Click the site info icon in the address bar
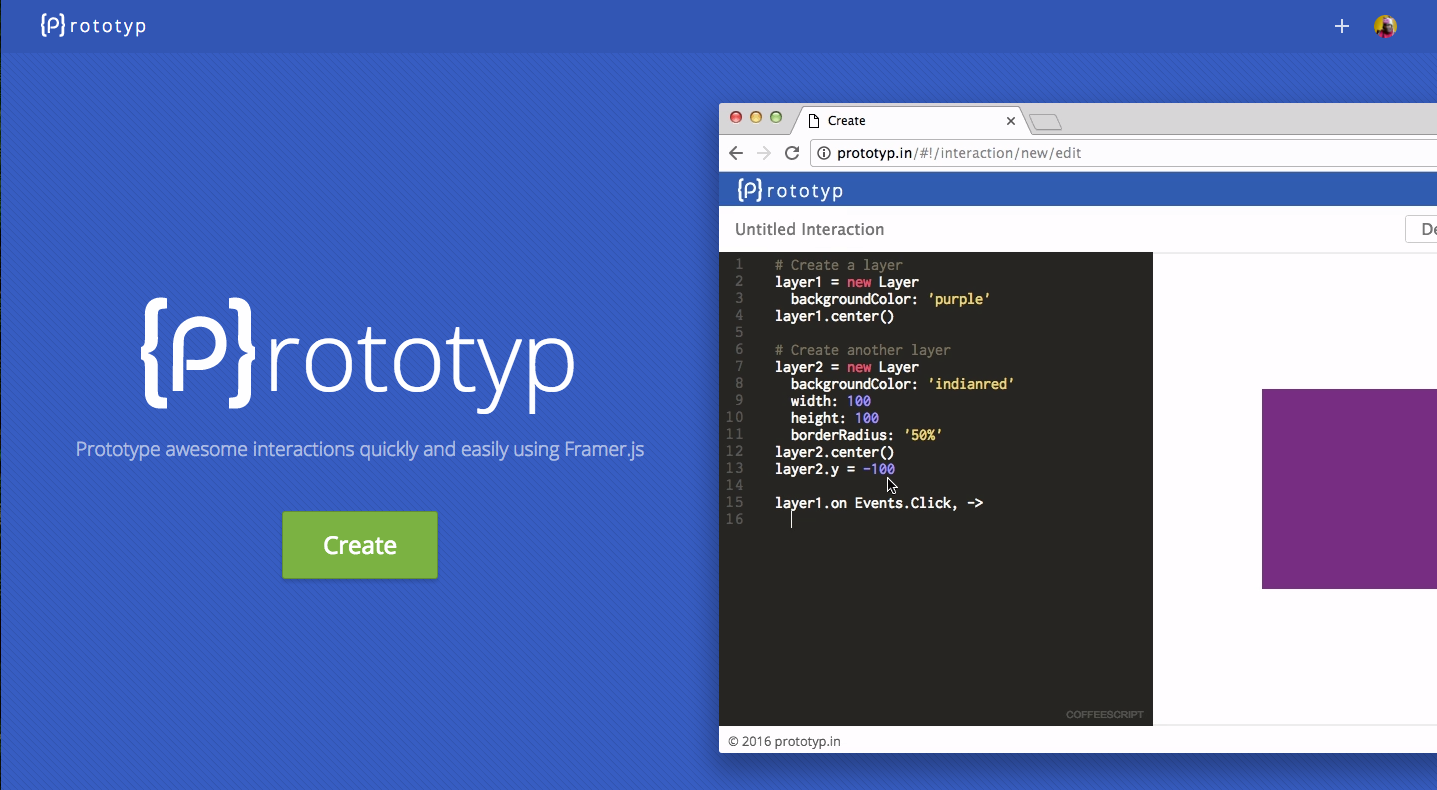 [822, 153]
